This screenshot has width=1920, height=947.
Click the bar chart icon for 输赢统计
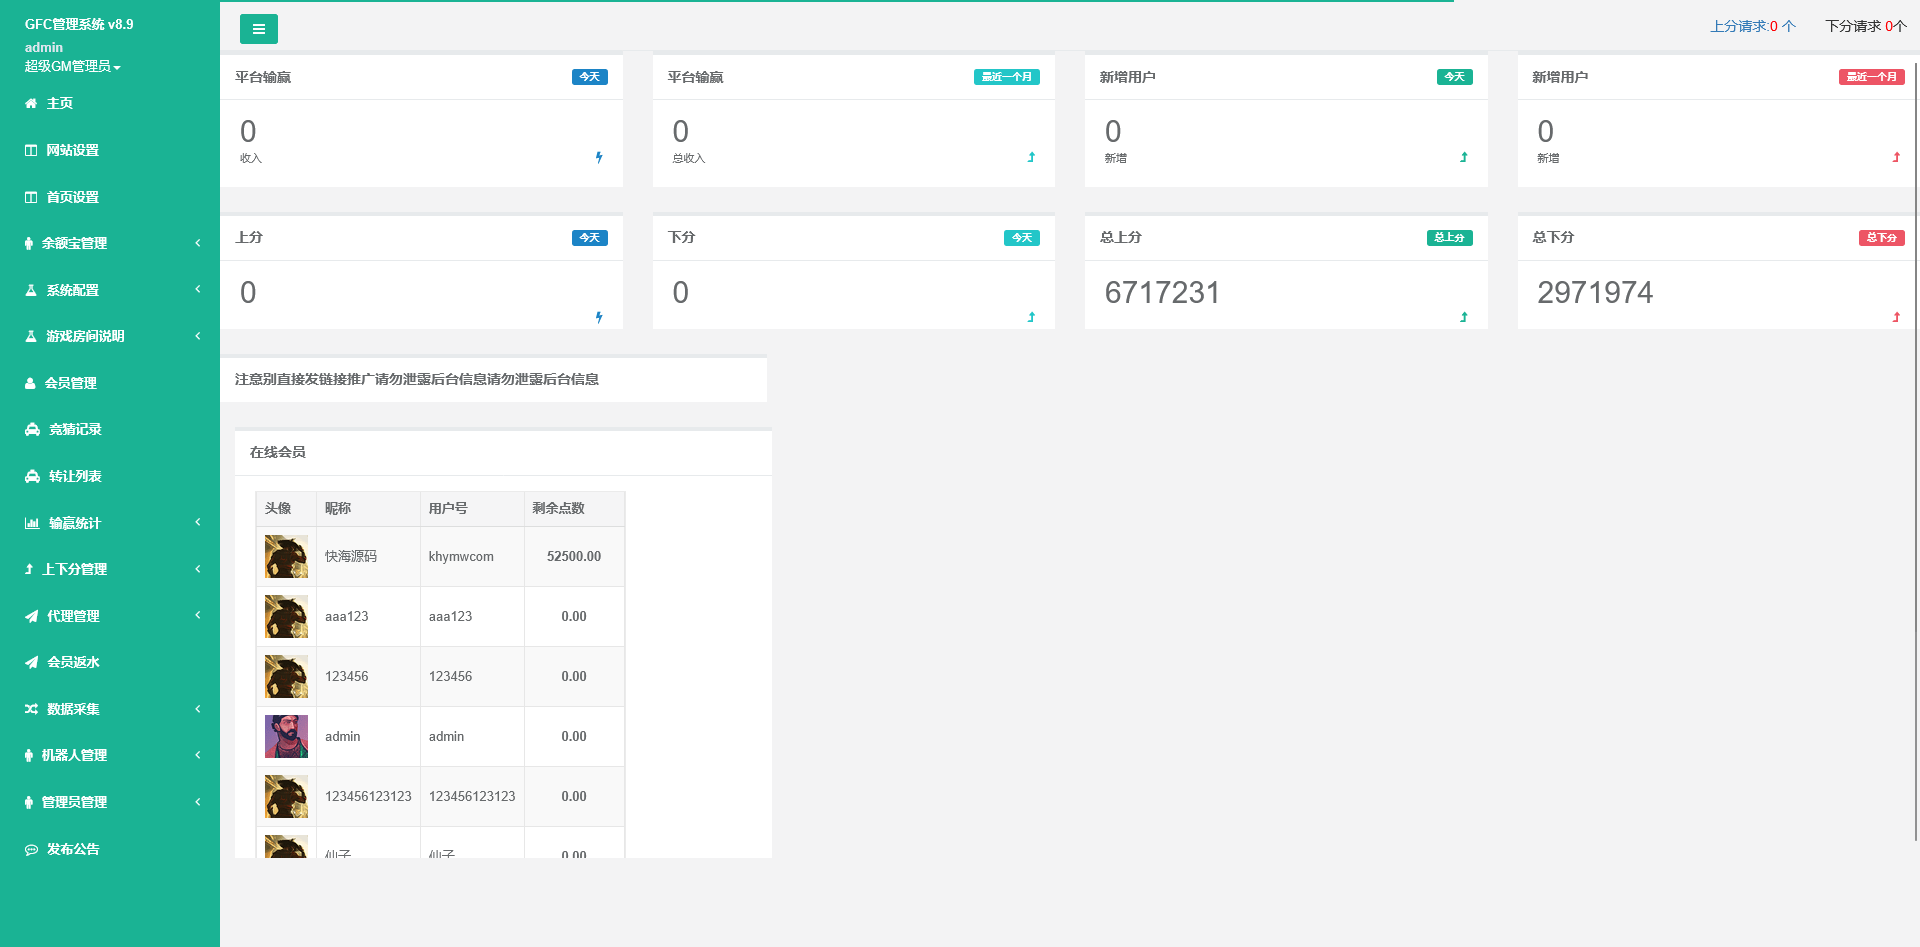32,523
